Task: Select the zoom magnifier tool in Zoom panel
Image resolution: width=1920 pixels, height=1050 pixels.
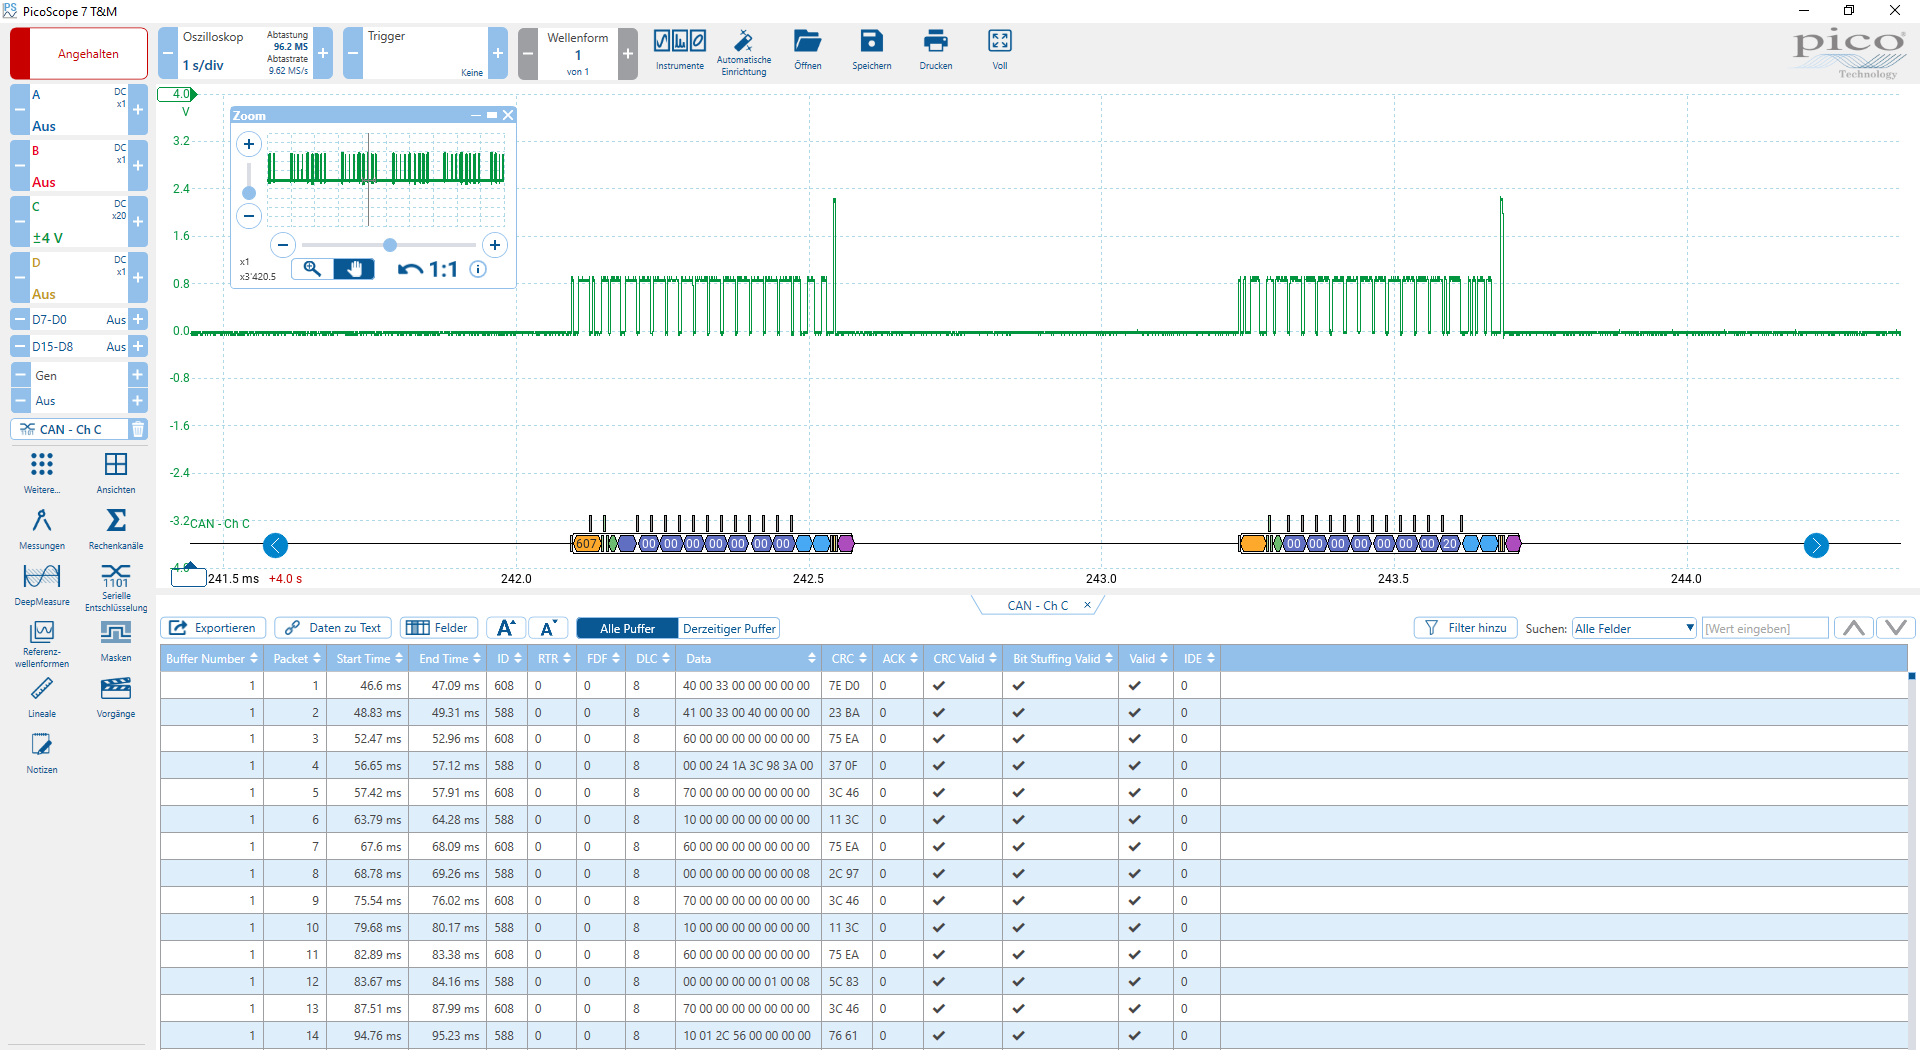Action: click(312, 269)
